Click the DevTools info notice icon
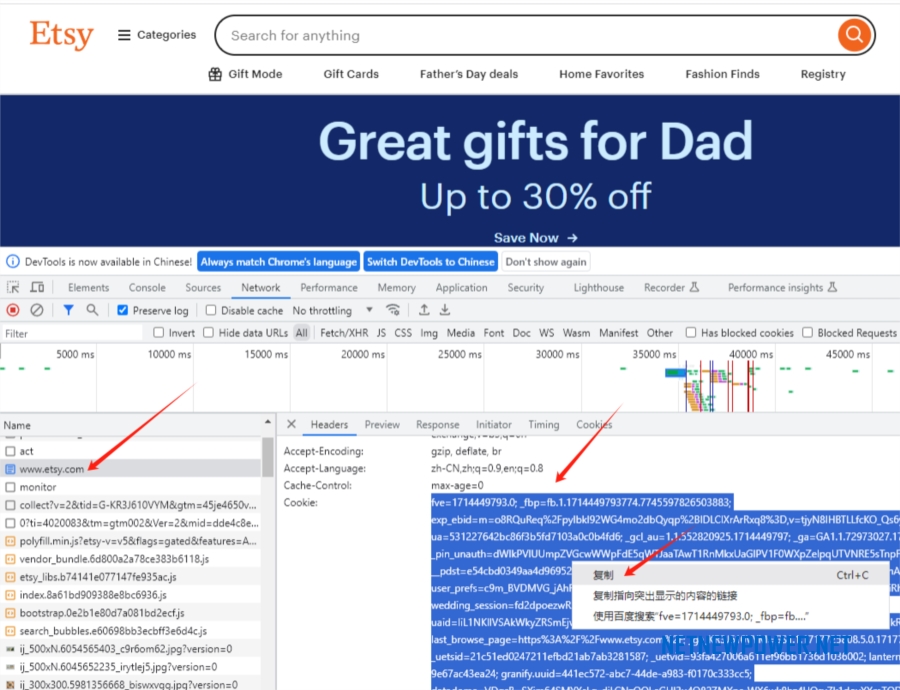 [x=13, y=262]
